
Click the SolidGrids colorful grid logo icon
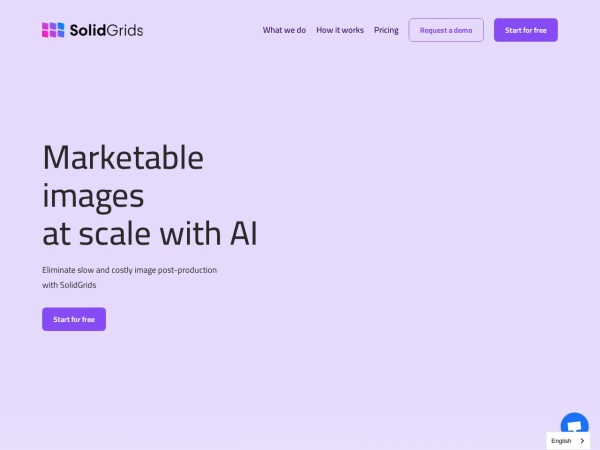pyautogui.click(x=53, y=30)
